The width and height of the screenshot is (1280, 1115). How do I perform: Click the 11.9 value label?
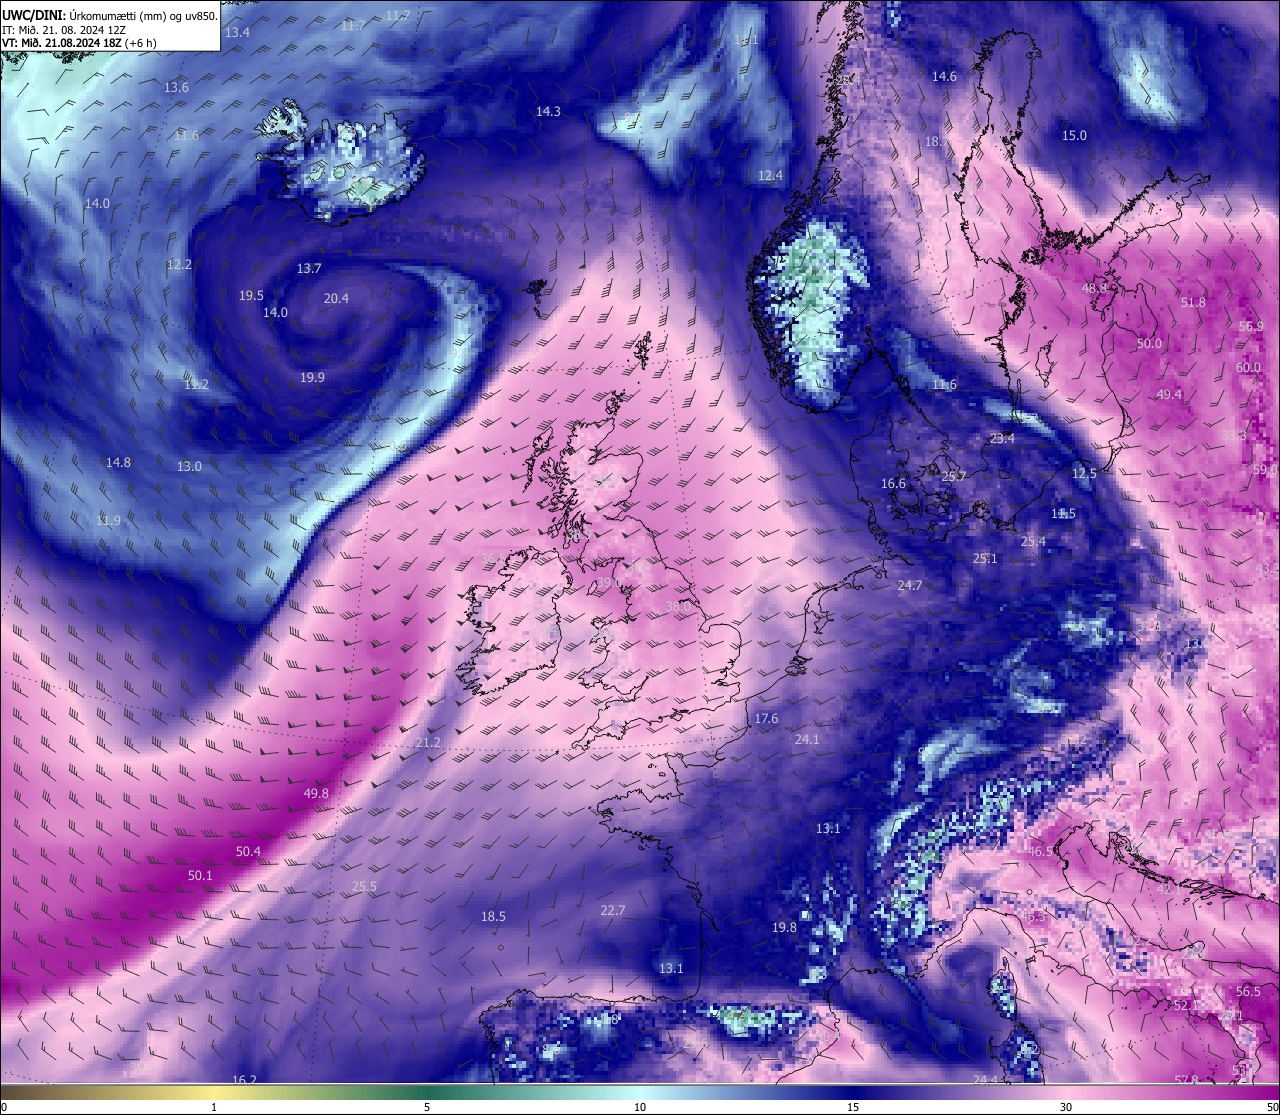coord(108,520)
